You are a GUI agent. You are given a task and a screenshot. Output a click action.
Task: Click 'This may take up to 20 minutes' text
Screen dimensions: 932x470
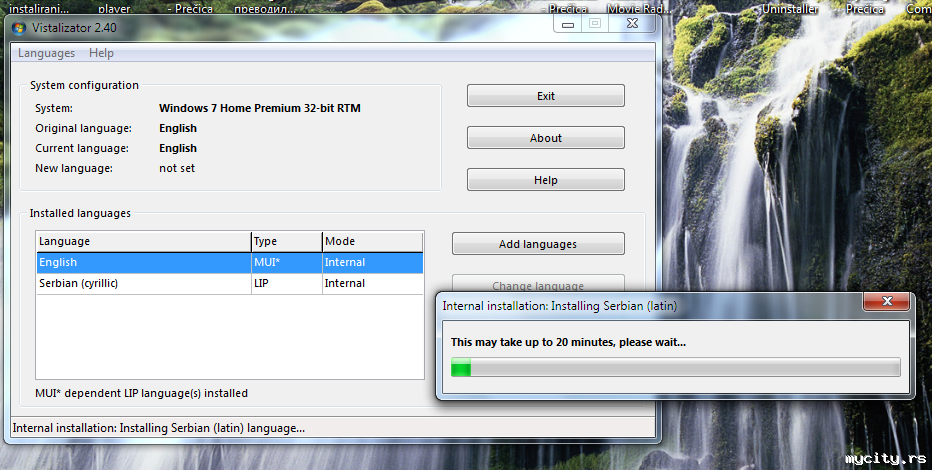(568, 342)
